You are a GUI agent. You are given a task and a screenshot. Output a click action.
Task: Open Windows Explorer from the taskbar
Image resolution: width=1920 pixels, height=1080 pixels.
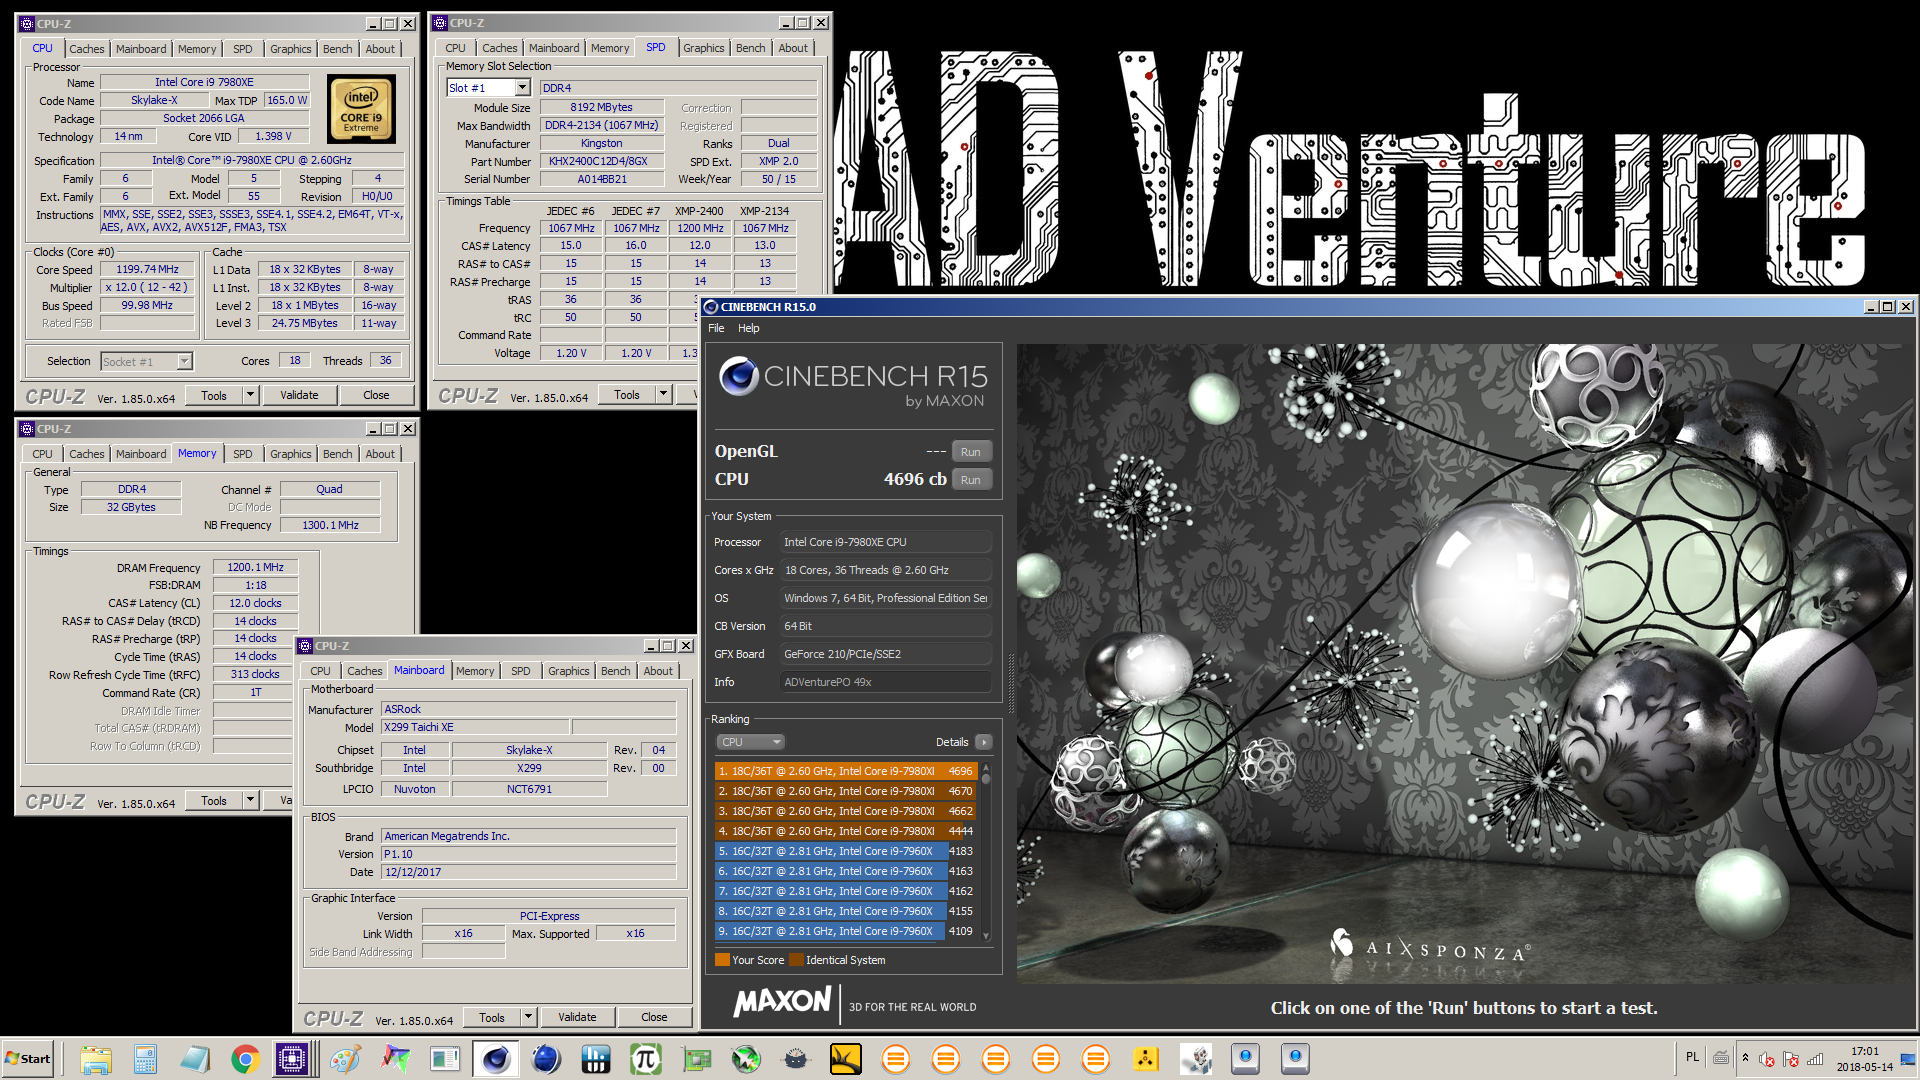click(x=96, y=1058)
